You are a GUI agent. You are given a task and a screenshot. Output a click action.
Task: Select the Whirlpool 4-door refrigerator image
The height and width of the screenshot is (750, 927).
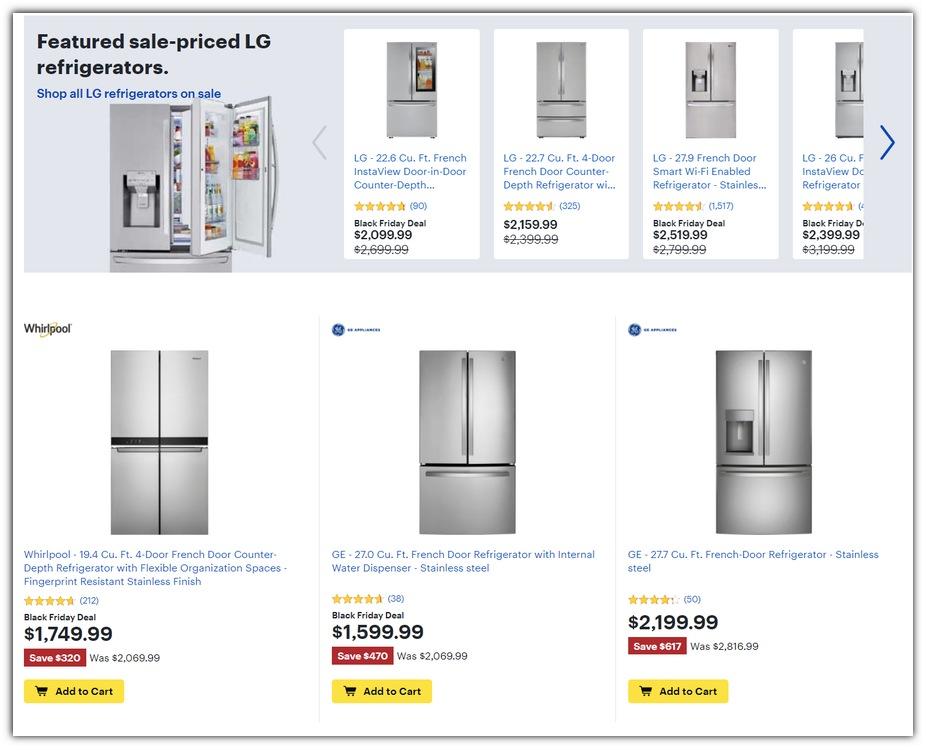(x=160, y=442)
